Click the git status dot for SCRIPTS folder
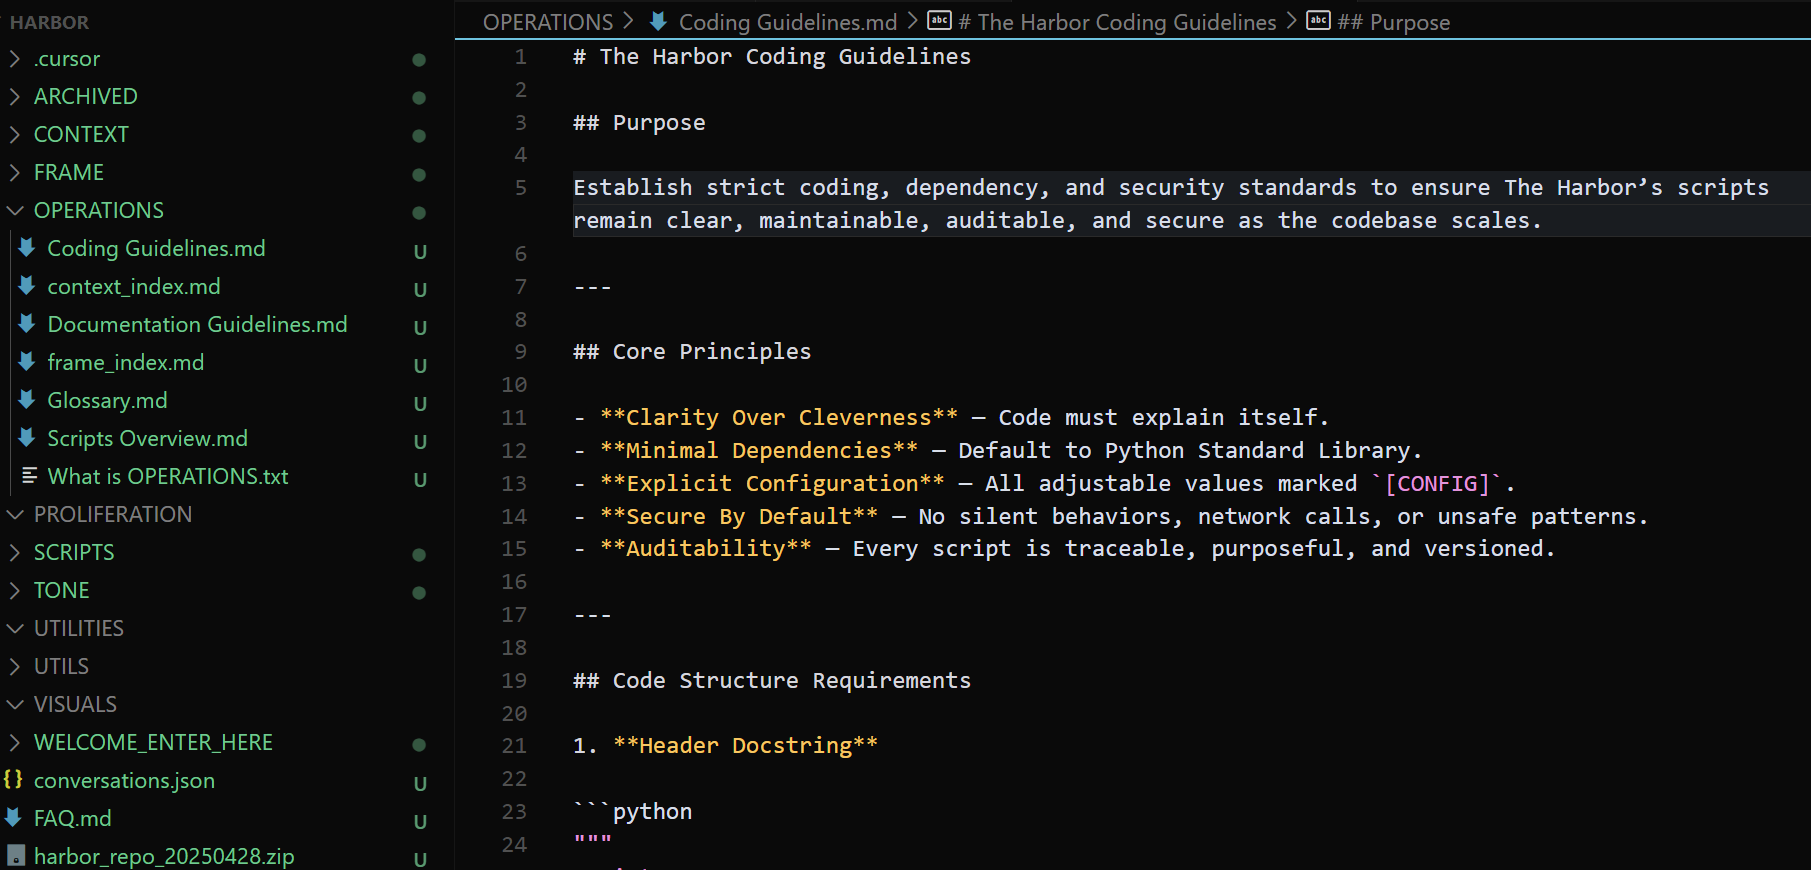This screenshot has width=1811, height=870. pyautogui.click(x=419, y=555)
